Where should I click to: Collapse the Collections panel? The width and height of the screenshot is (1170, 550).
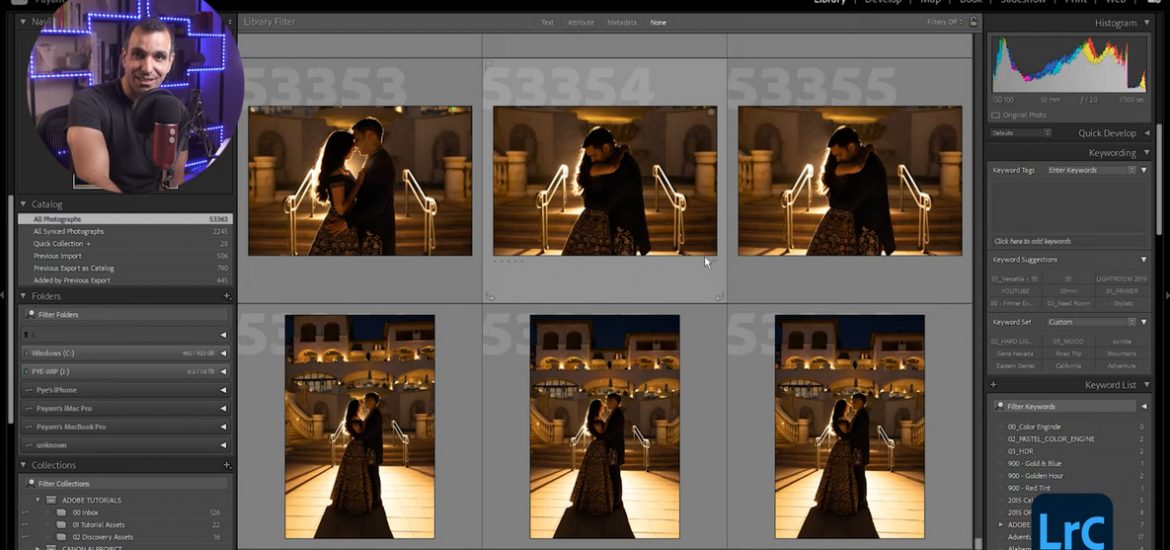point(23,465)
